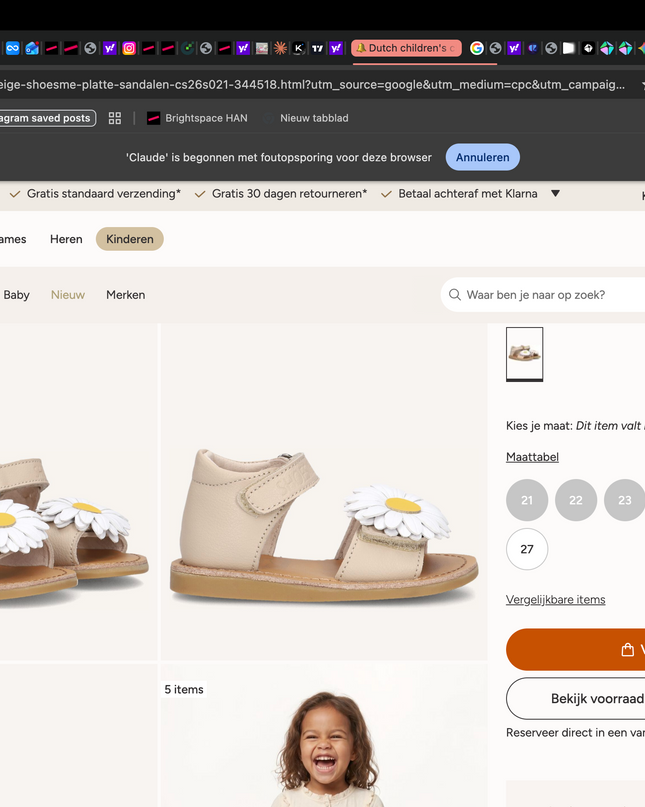This screenshot has height=807, width=645.
Task: Switch to the Google favicon tab
Action: pyautogui.click(x=477, y=48)
